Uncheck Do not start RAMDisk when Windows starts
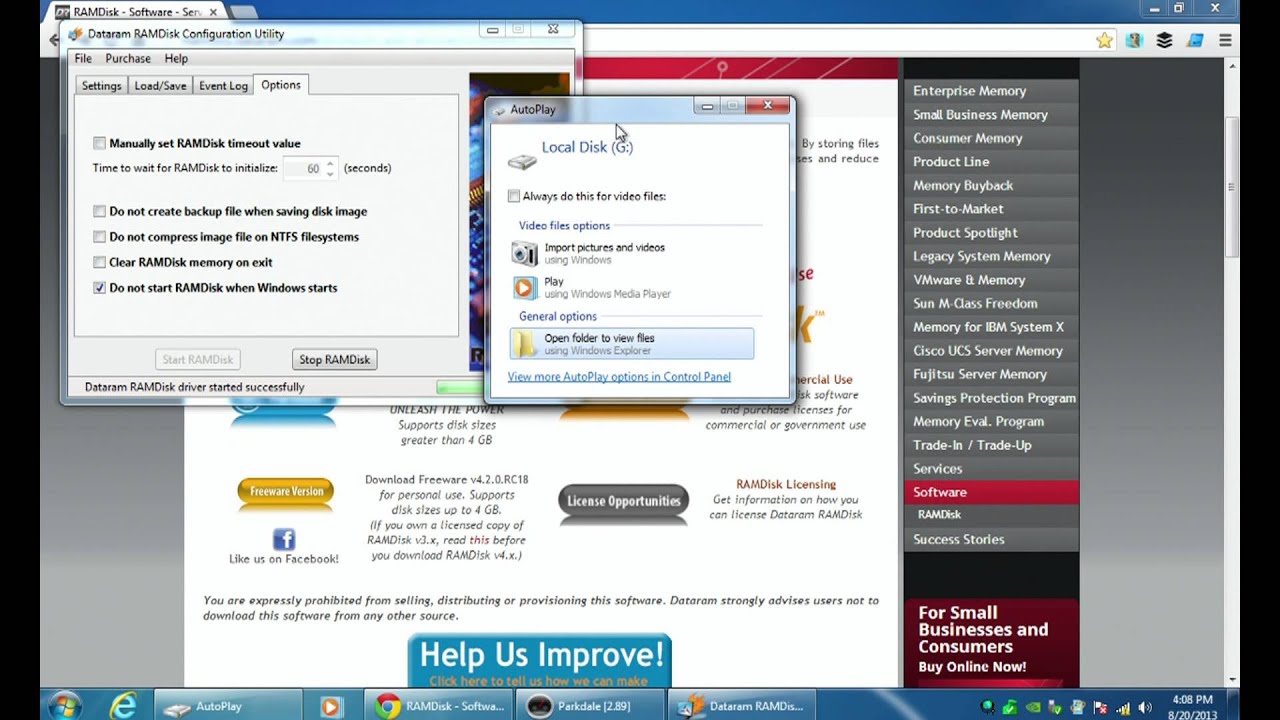Image resolution: width=1280 pixels, height=720 pixels. [x=99, y=287]
